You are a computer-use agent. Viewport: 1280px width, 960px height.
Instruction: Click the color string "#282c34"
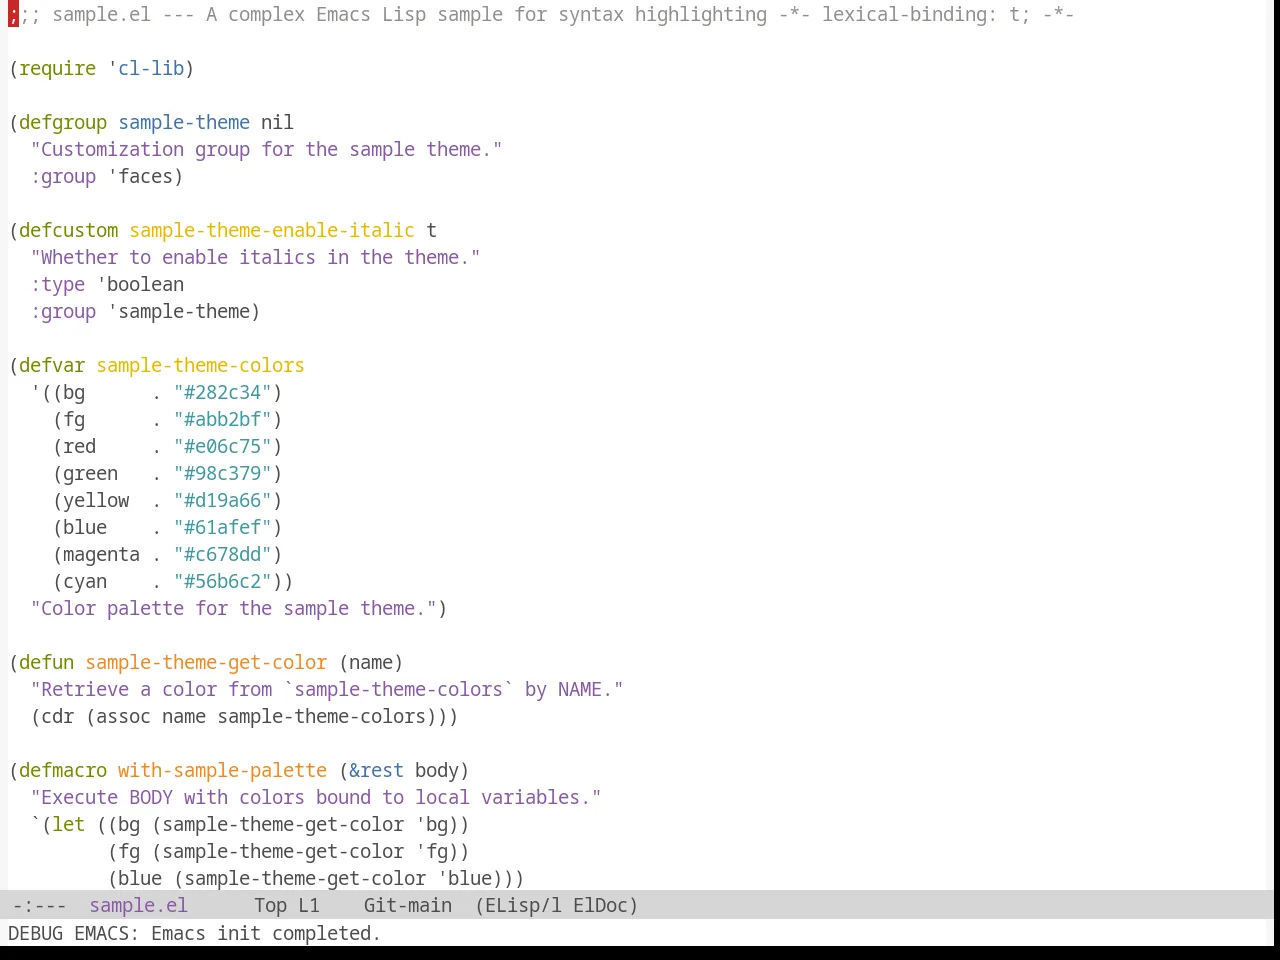[x=222, y=392]
